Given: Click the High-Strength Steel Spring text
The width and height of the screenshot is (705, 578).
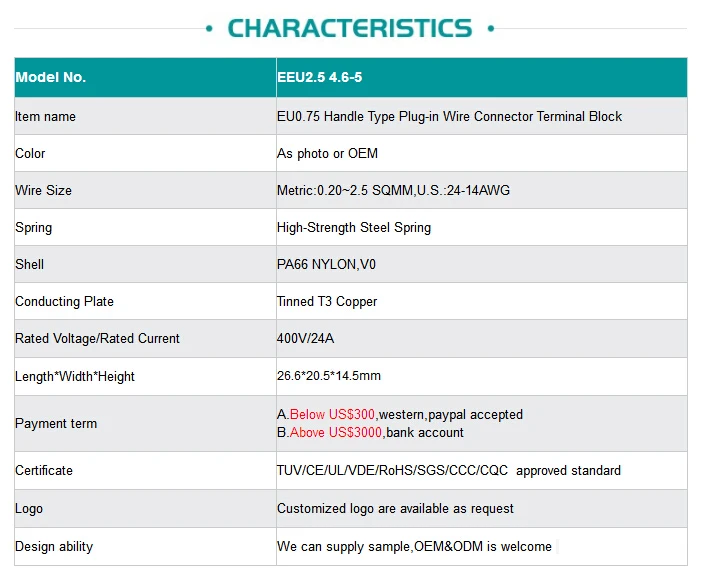Looking at the screenshot, I should click(x=354, y=227).
